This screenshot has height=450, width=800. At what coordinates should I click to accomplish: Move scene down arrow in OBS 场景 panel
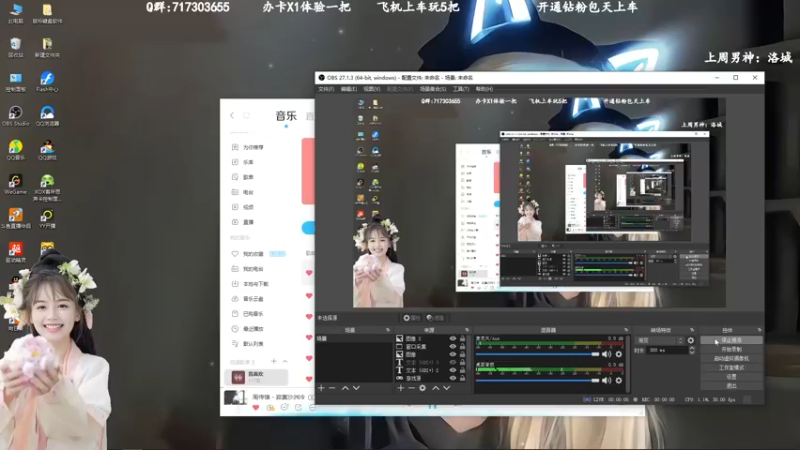coord(356,388)
